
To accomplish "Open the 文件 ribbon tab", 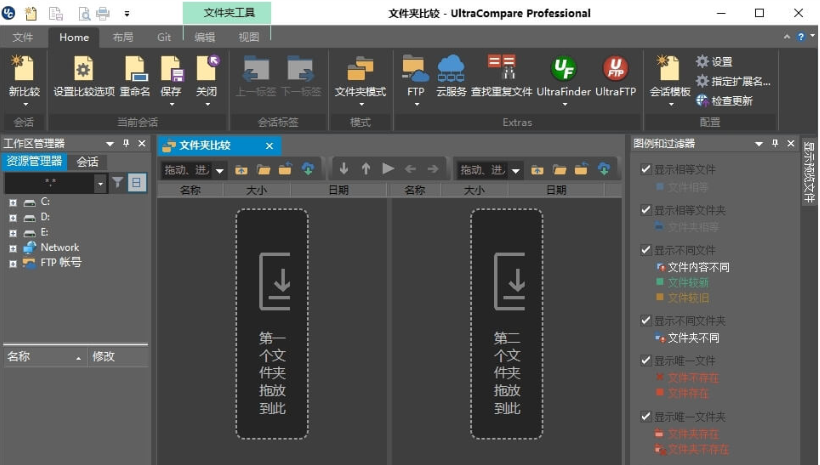I will click(23, 37).
